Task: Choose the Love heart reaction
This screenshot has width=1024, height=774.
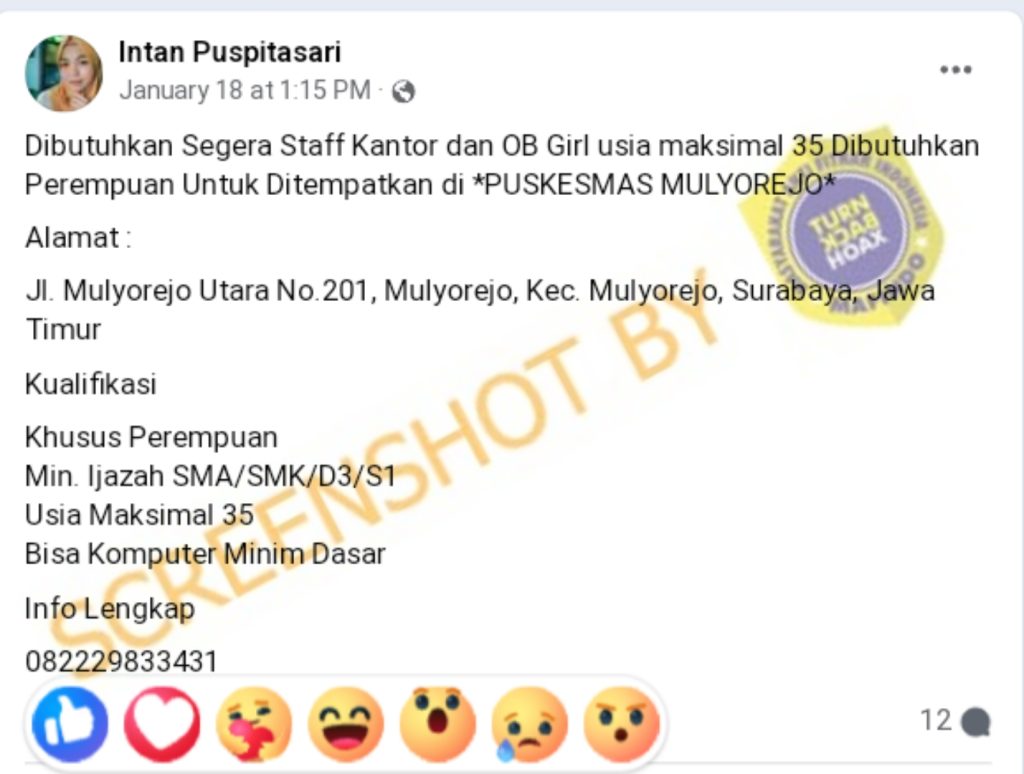Action: (162, 724)
